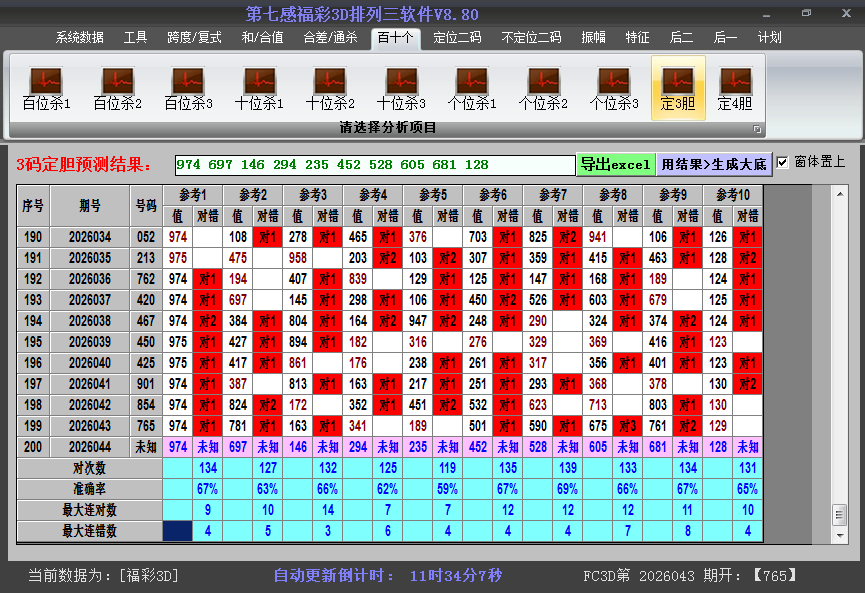Screen dimensions: 865x593
Task: Switch to the 定位二码 tab
Action: (457, 38)
